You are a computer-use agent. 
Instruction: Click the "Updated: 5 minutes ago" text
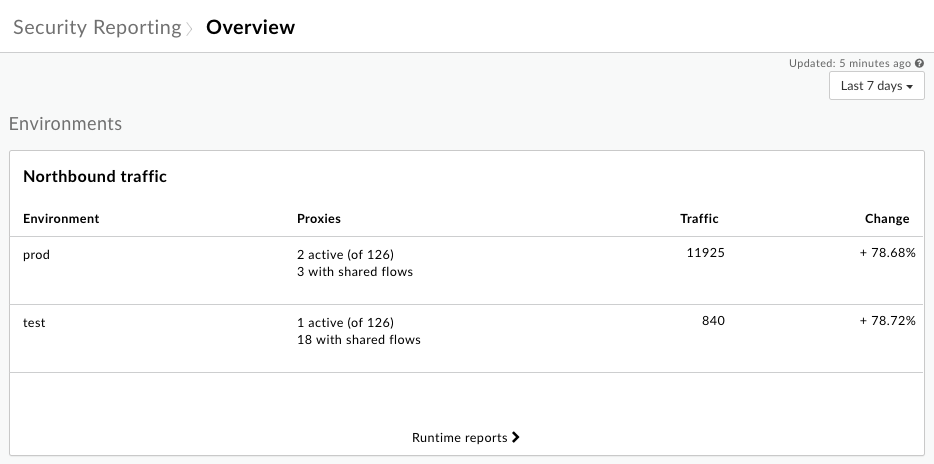tap(849, 63)
